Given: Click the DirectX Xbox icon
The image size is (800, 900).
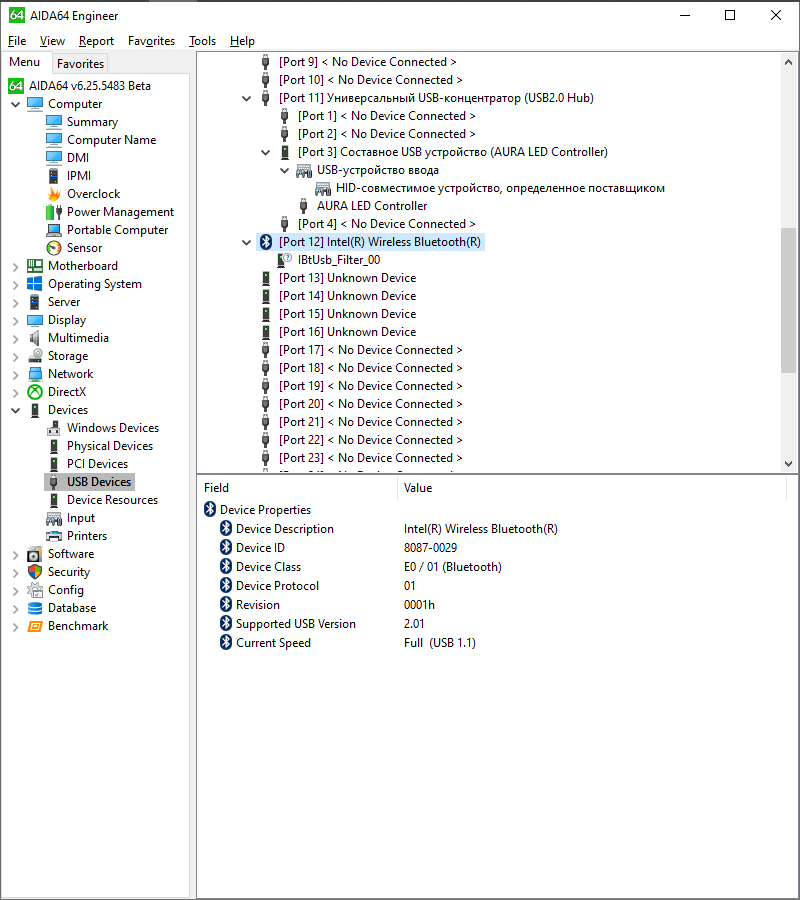Looking at the screenshot, I should pyautogui.click(x=35, y=391).
